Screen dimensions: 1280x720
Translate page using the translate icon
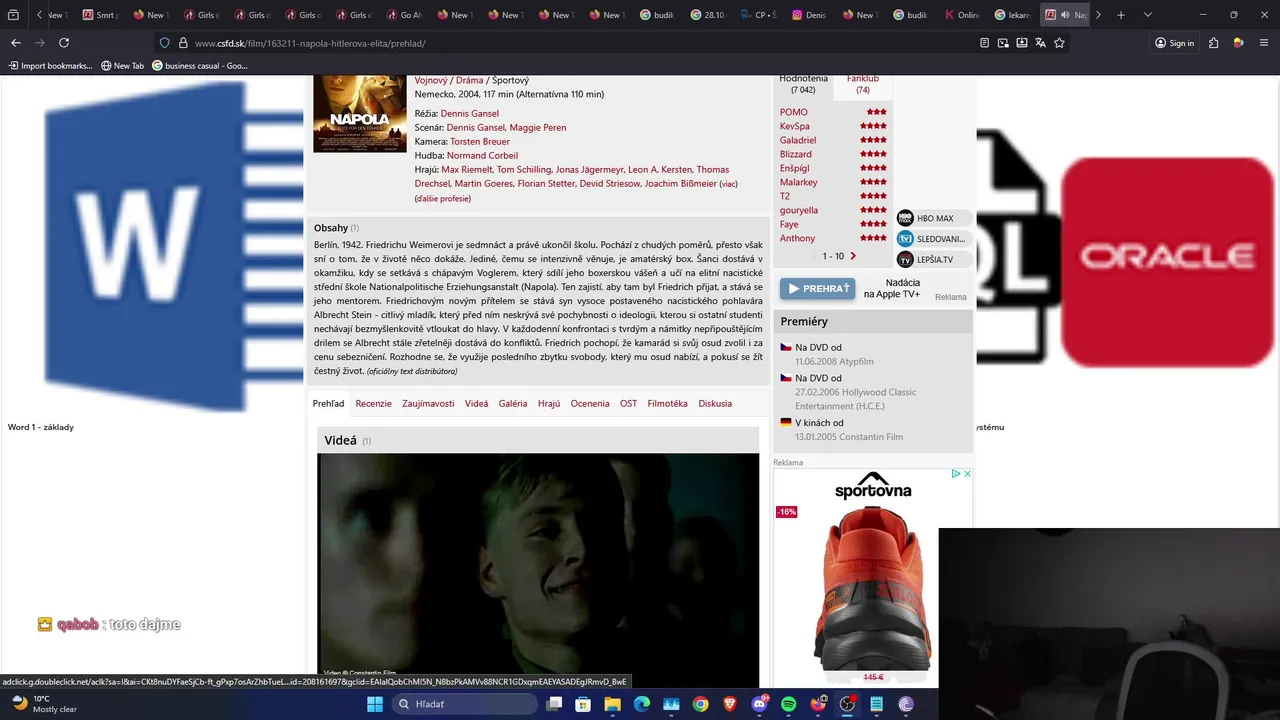1041,43
